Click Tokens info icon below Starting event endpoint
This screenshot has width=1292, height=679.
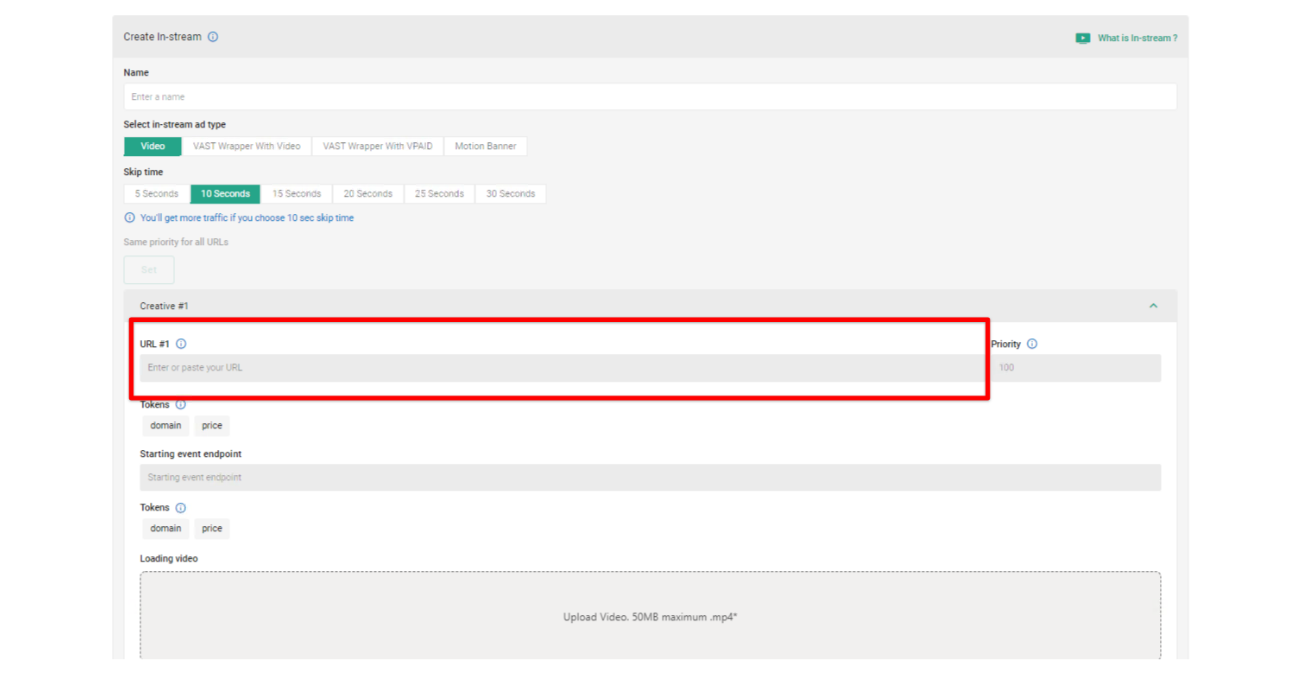181,508
